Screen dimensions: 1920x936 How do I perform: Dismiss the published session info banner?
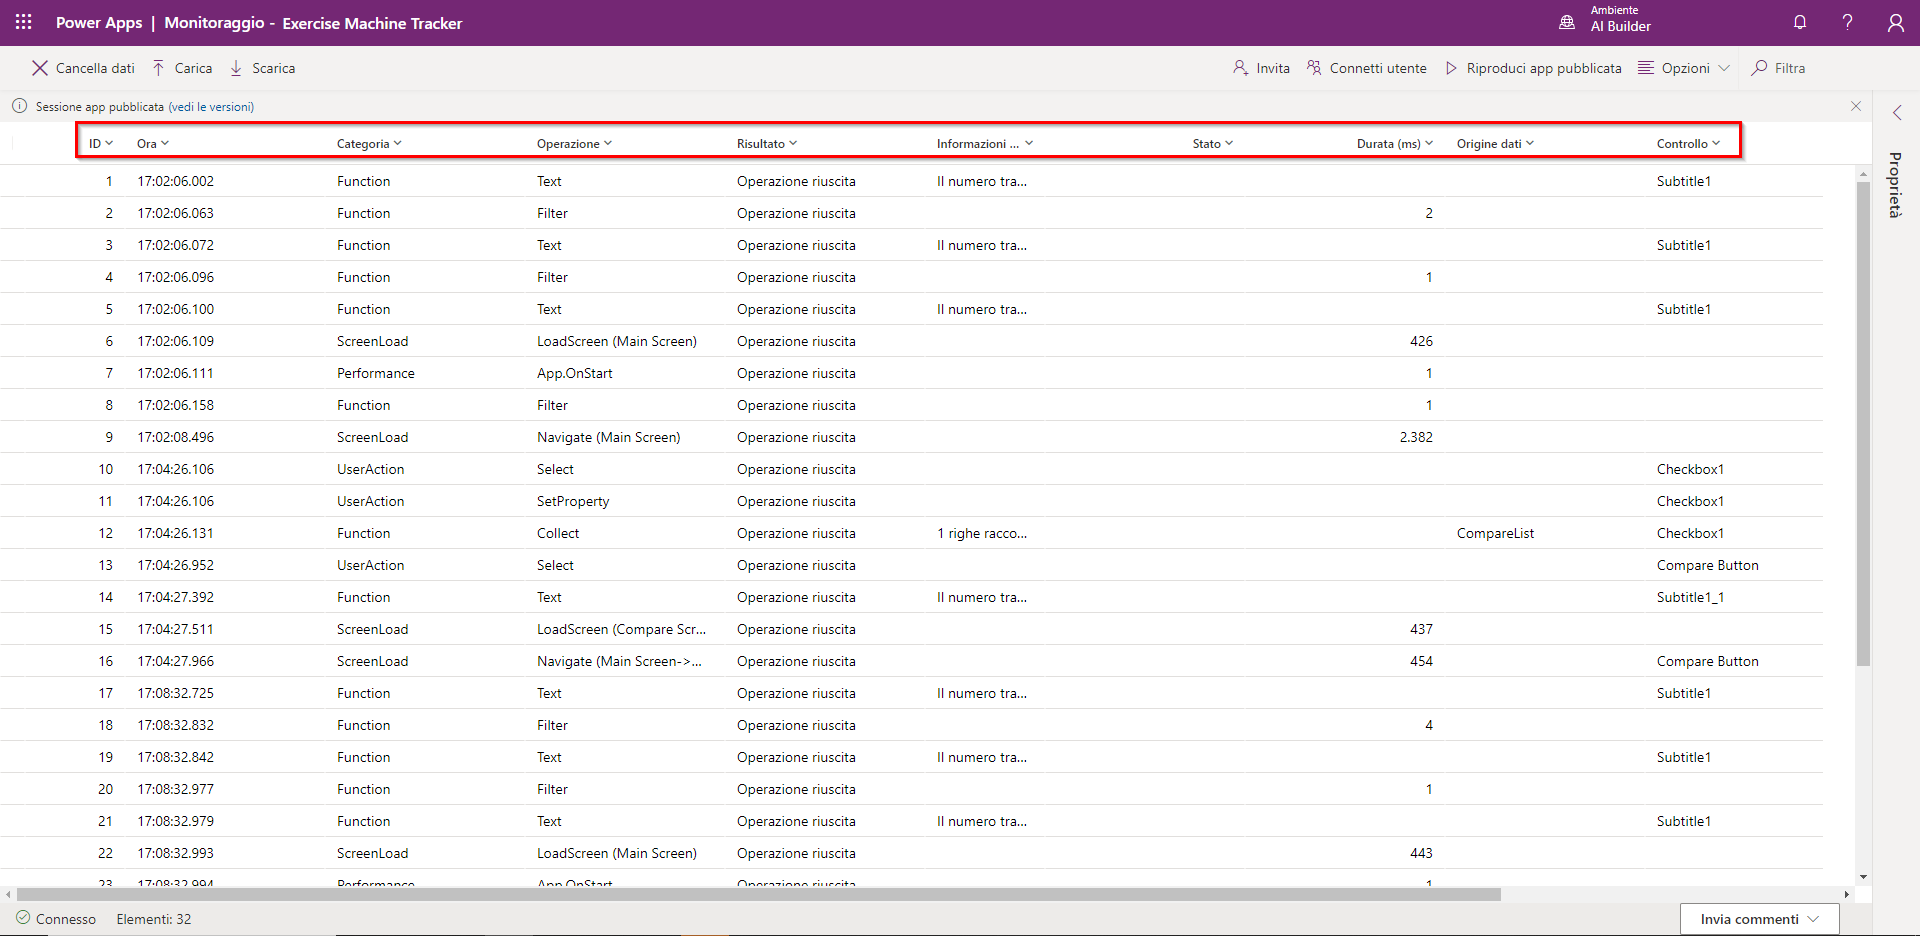tap(1855, 106)
